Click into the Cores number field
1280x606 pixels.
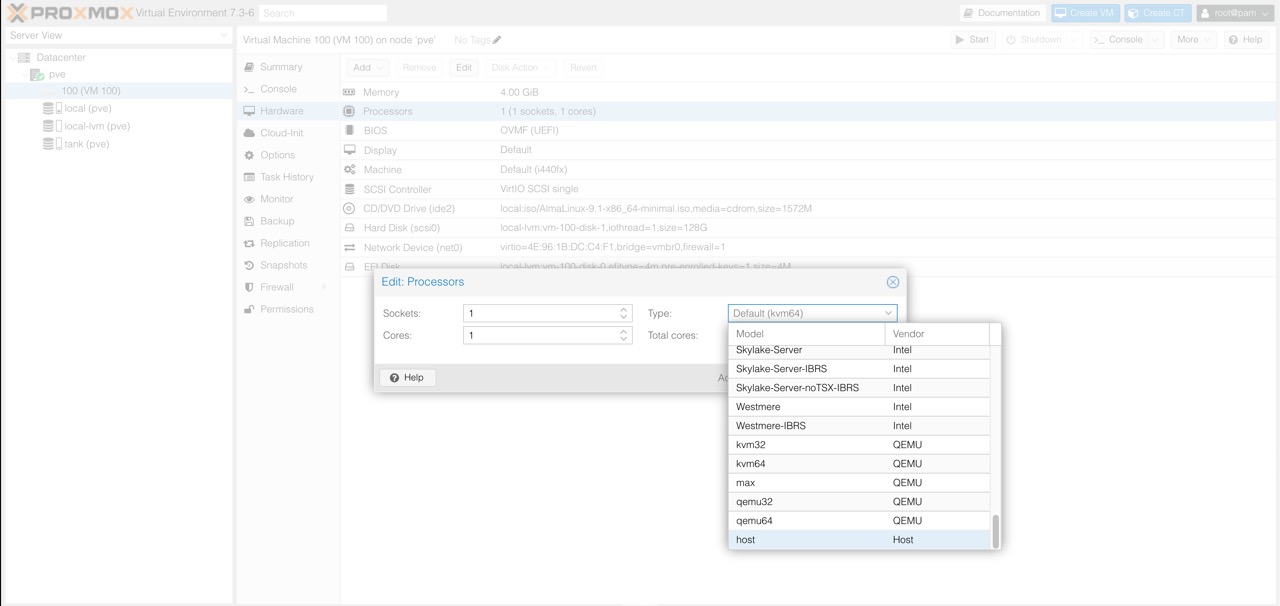point(540,335)
